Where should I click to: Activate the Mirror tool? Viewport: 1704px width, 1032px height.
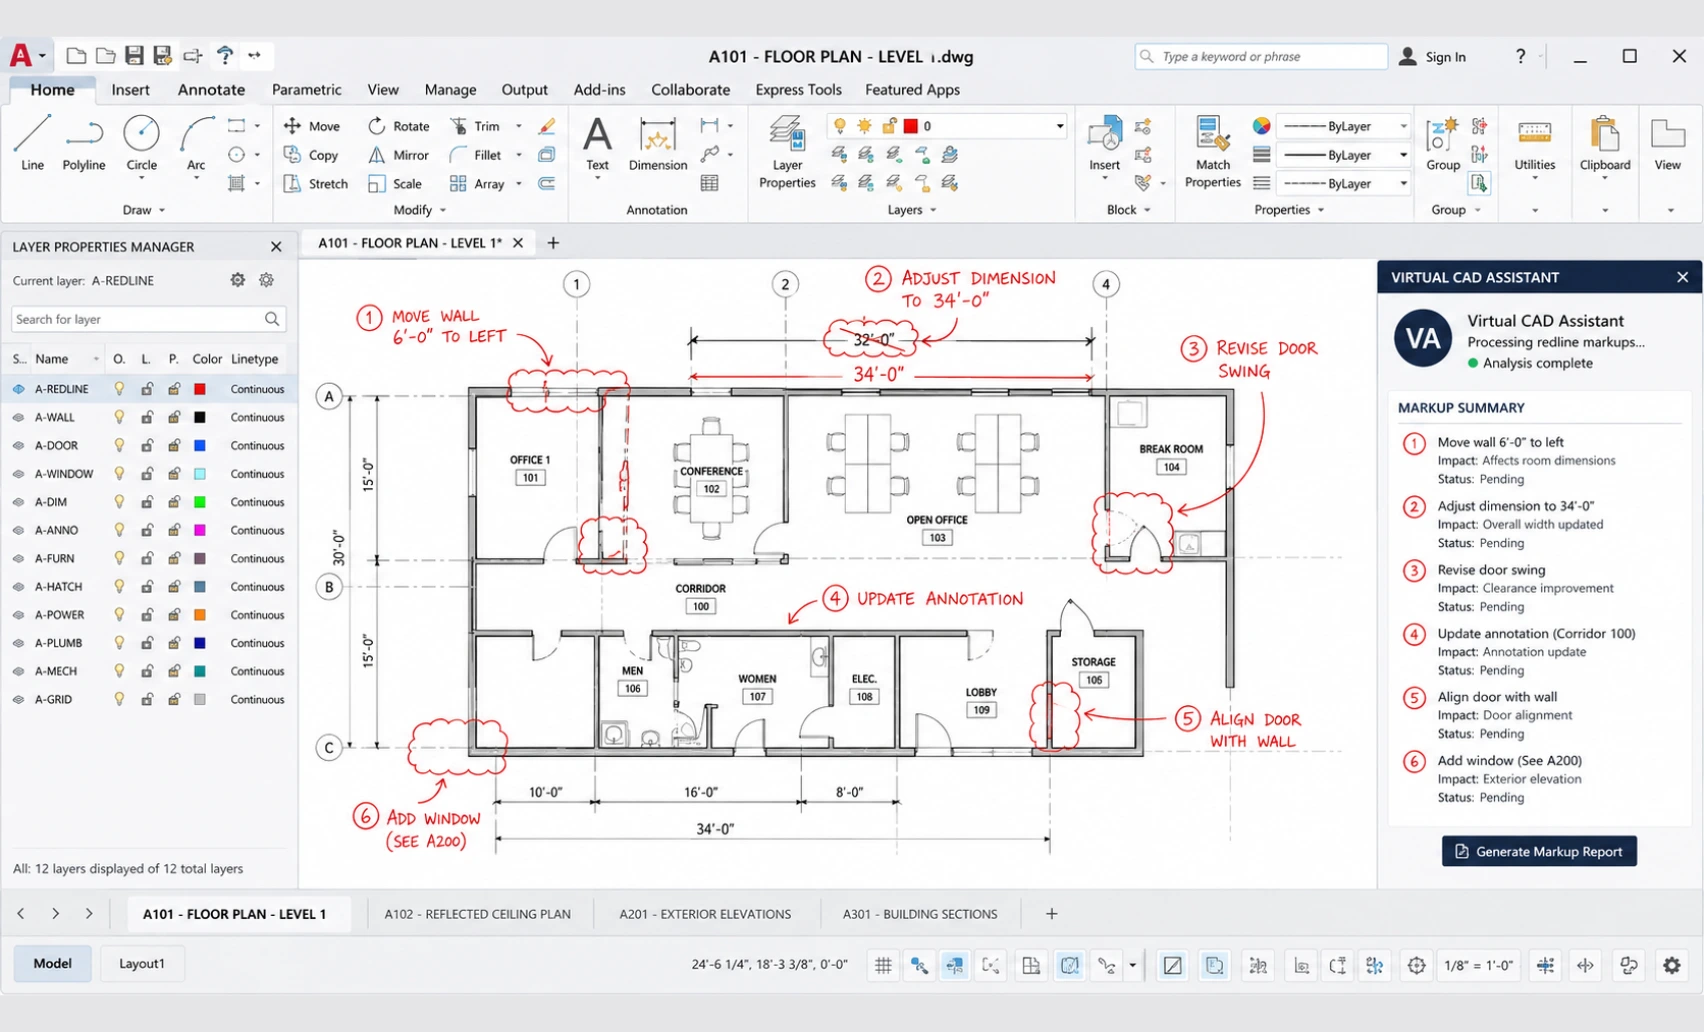399,155
